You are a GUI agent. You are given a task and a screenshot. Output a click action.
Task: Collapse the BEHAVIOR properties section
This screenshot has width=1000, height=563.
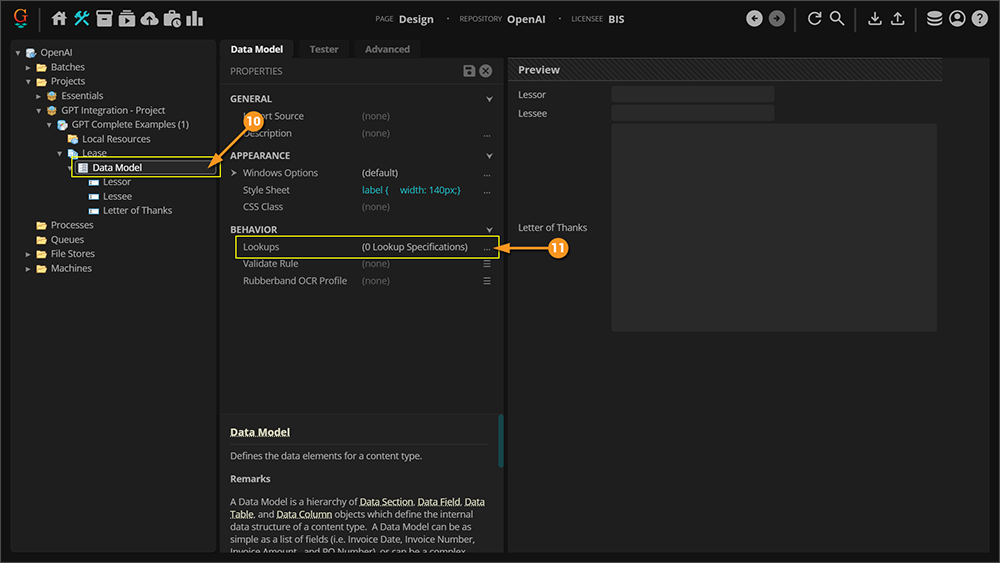click(x=489, y=230)
